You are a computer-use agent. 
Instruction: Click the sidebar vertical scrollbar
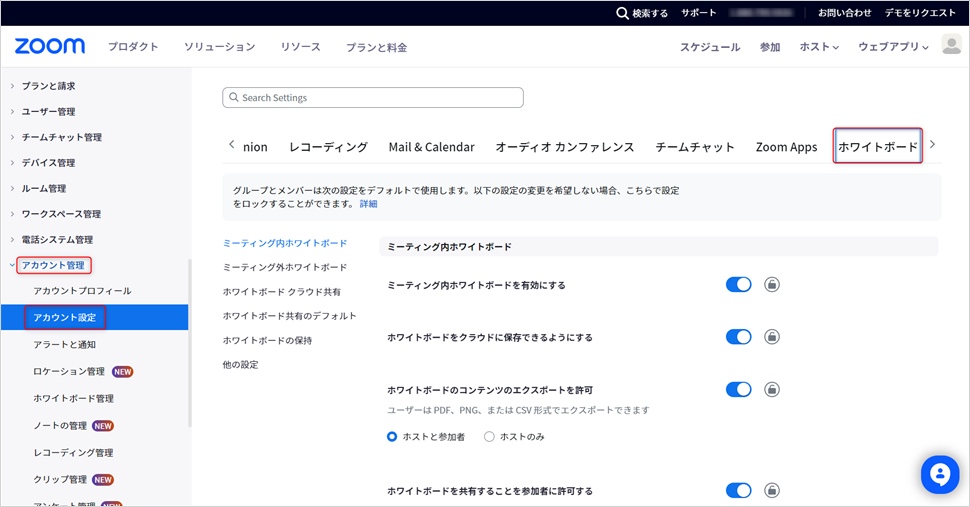pyautogui.click(x=190, y=343)
